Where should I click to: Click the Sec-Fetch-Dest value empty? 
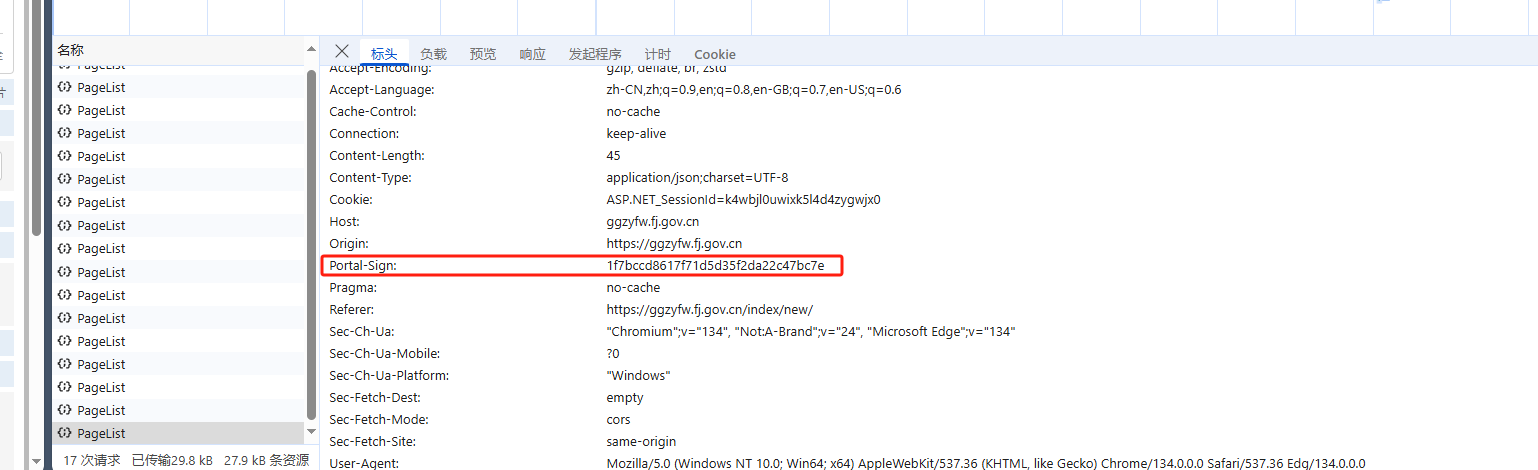point(625,397)
